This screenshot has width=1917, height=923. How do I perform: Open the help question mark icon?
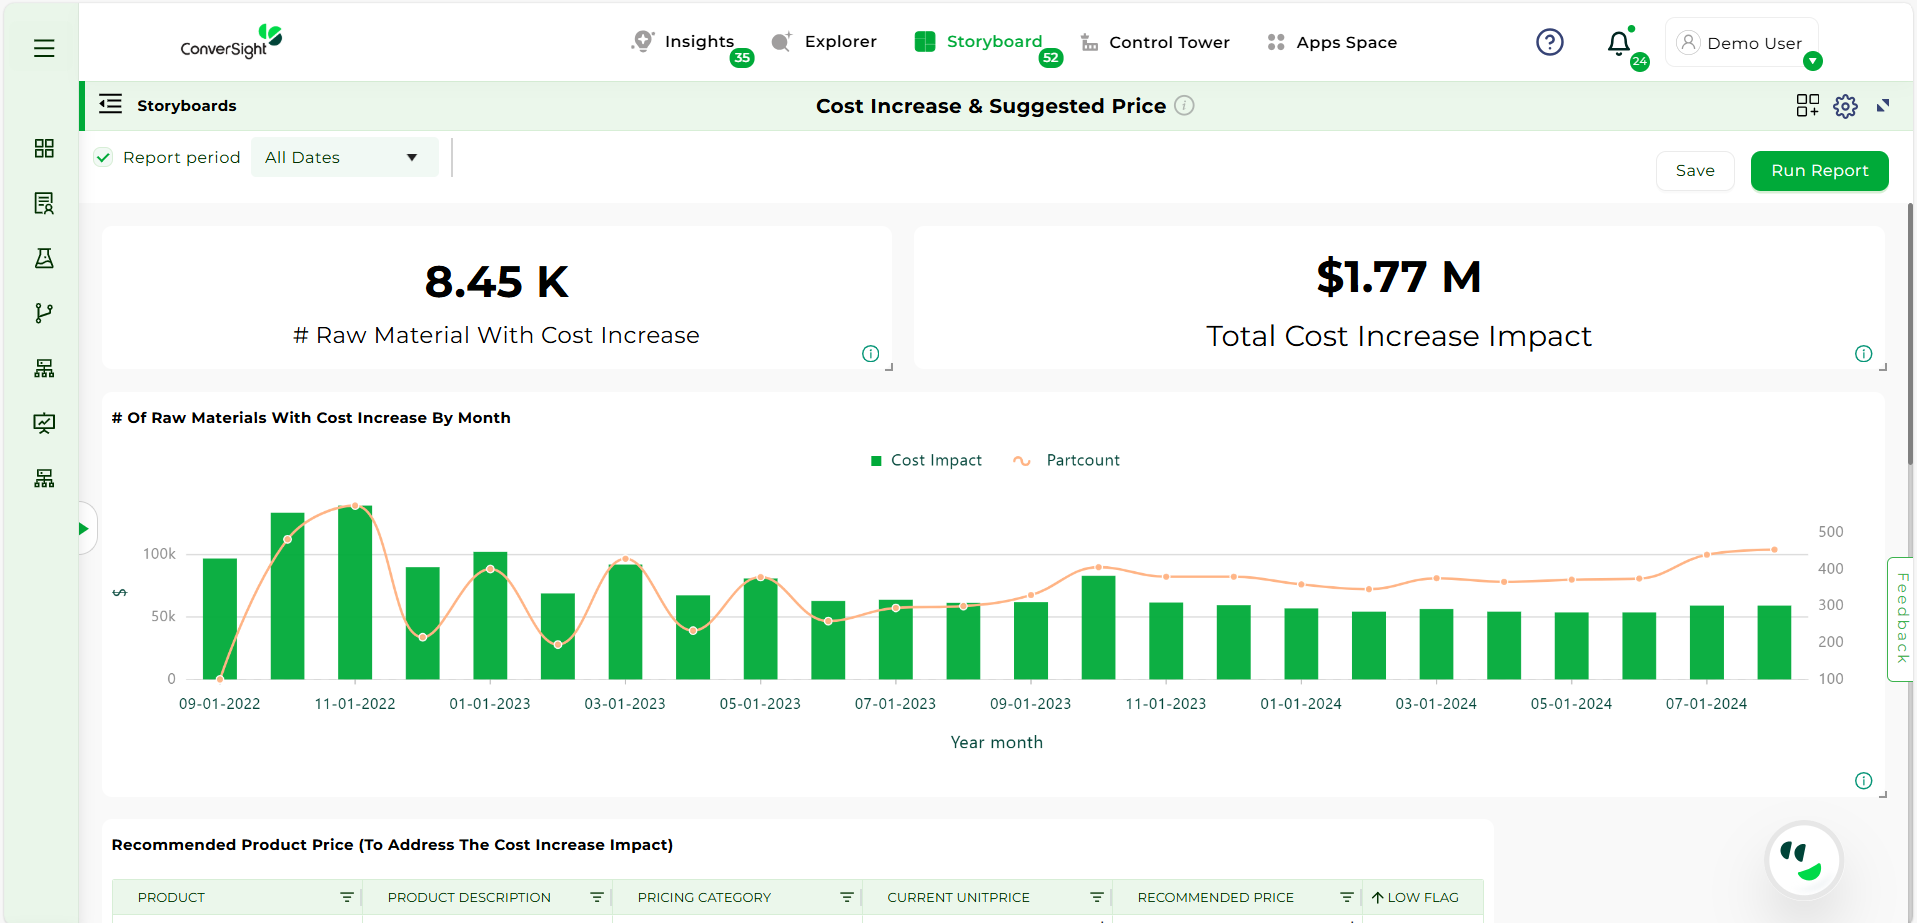(1549, 42)
